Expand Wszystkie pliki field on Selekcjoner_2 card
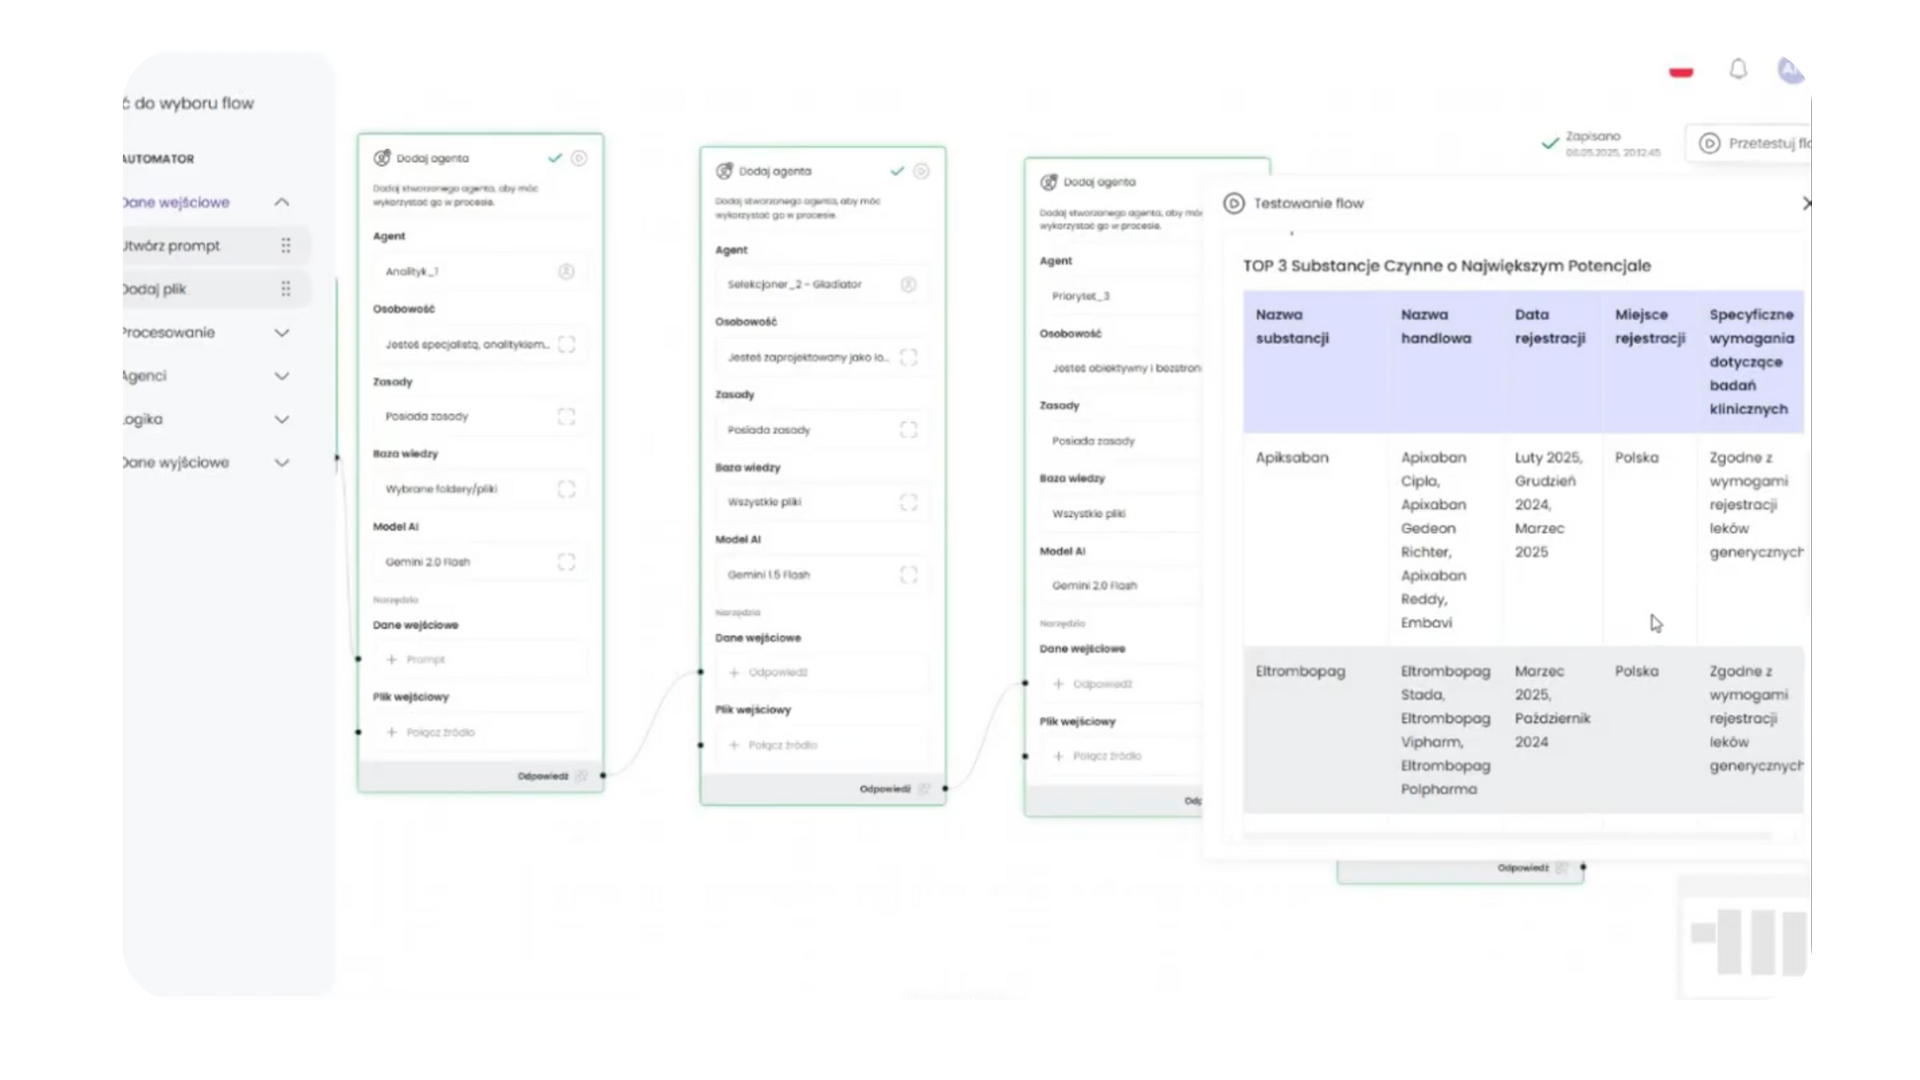 coord(908,502)
